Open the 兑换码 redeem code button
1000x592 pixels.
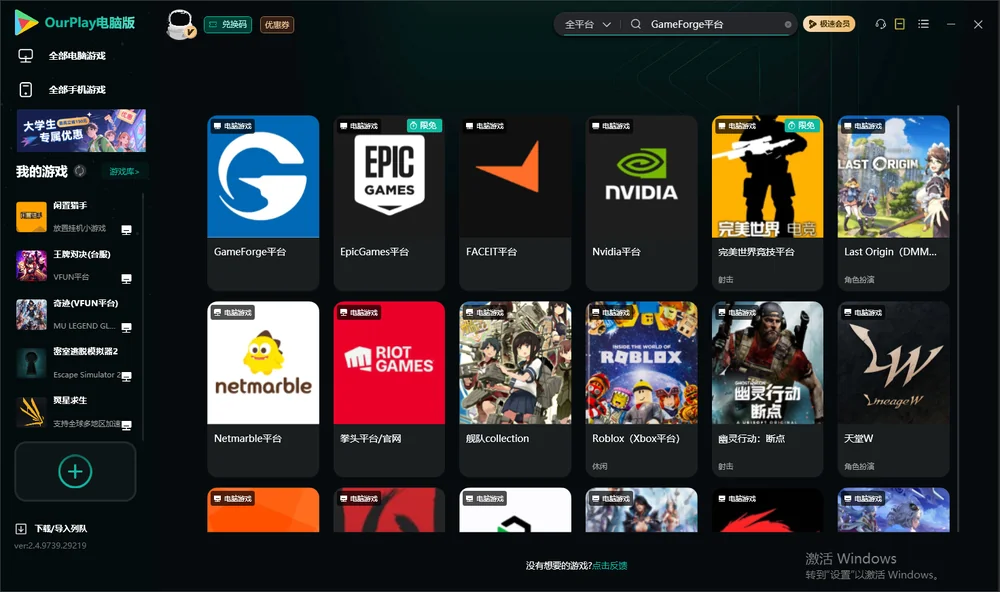[x=228, y=25]
